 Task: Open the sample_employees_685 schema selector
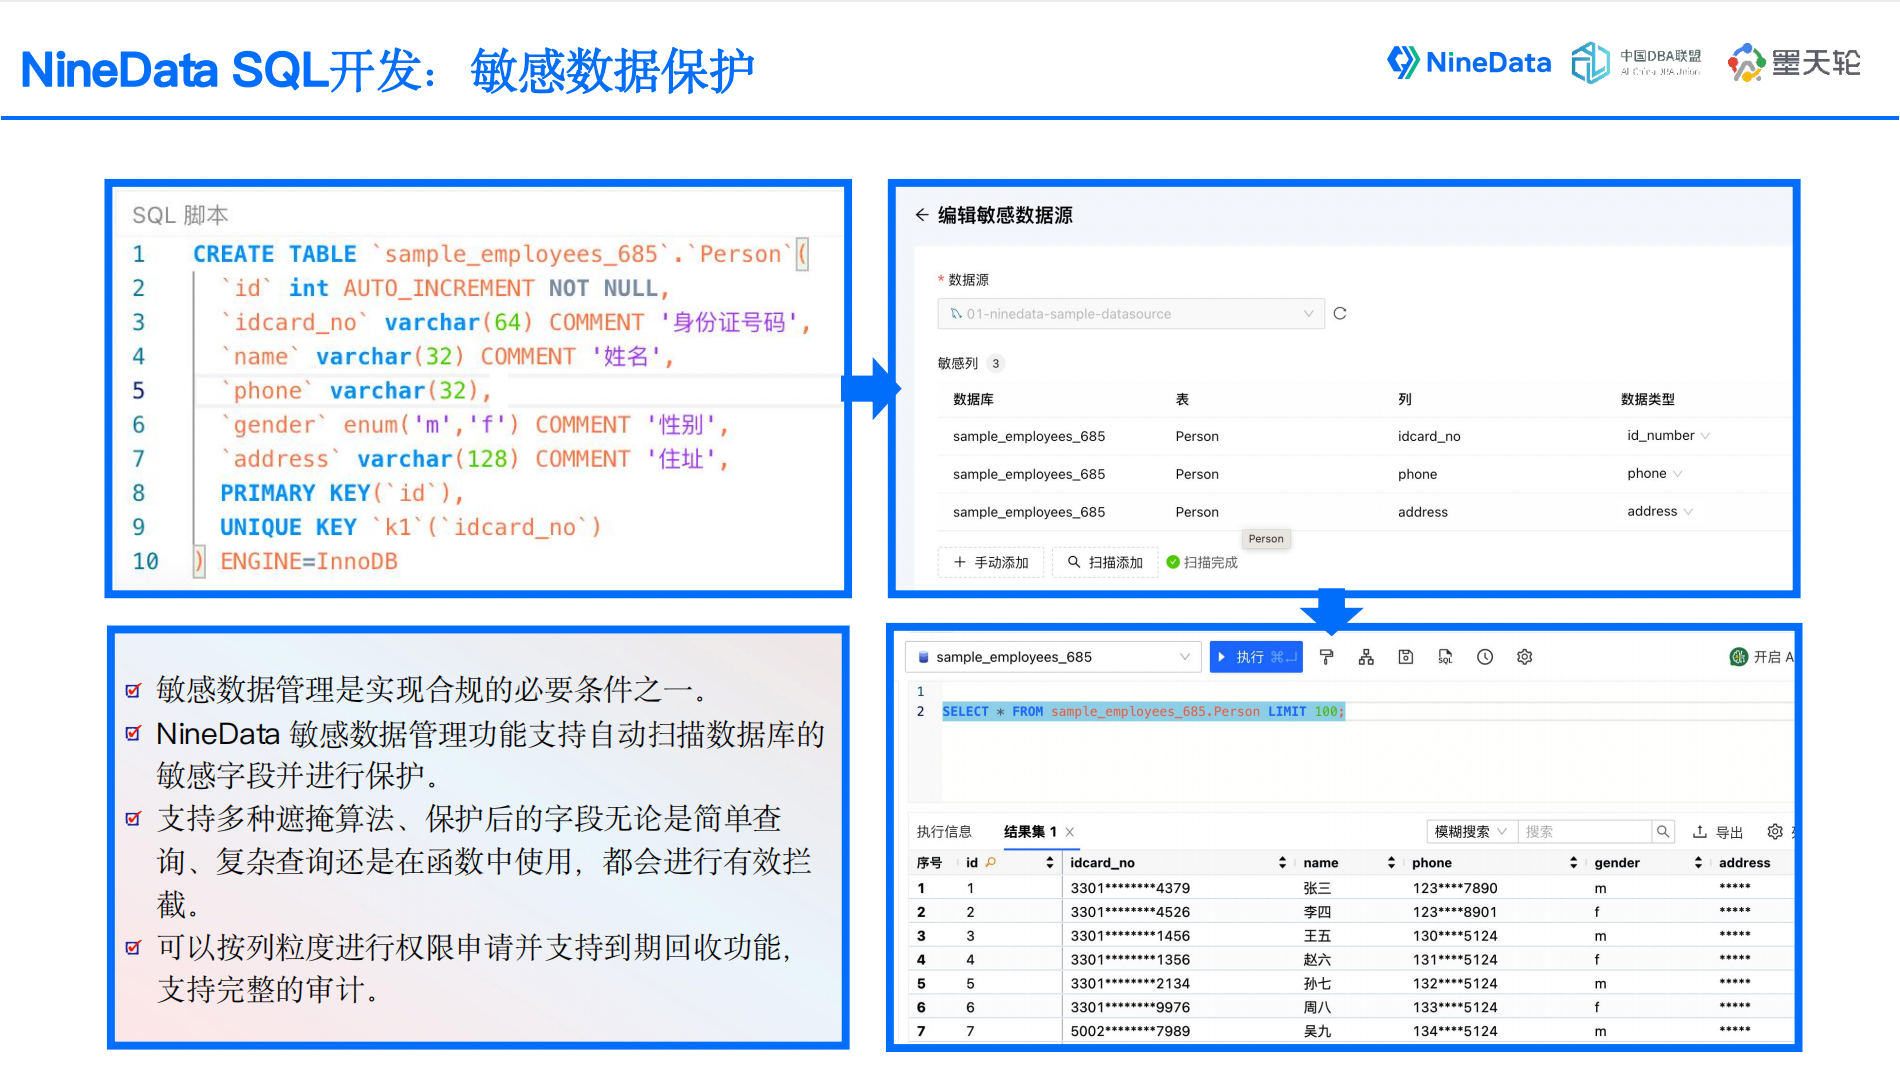(x=1053, y=657)
